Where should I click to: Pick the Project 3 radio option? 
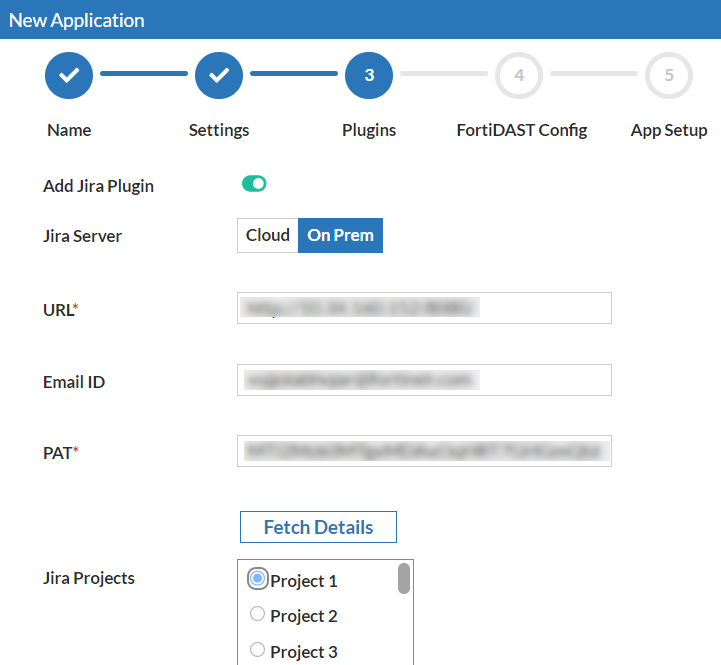tap(258, 649)
